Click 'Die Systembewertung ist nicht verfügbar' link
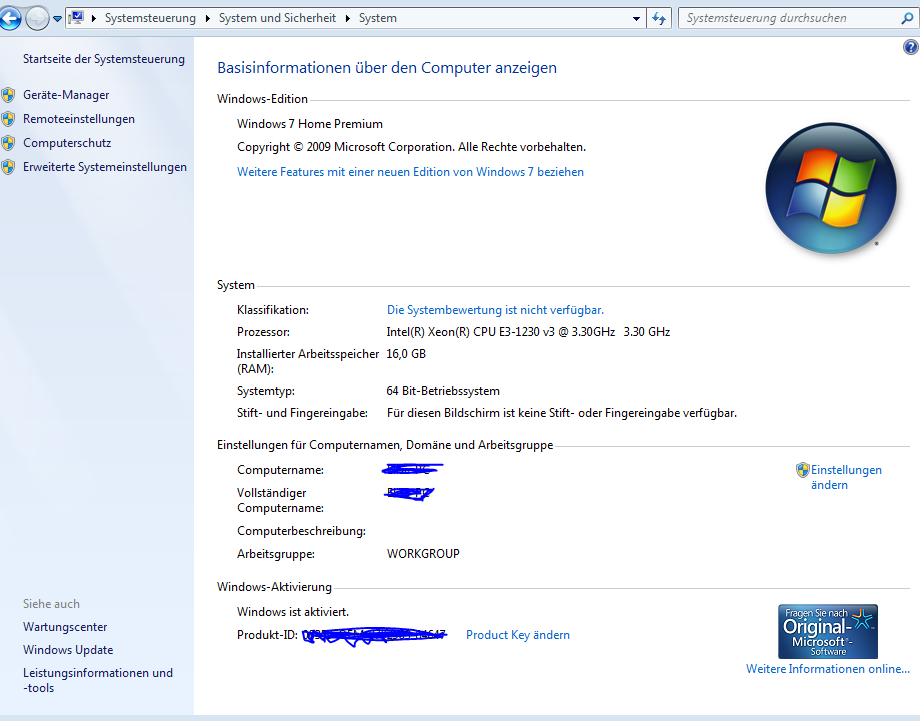 [x=495, y=310]
